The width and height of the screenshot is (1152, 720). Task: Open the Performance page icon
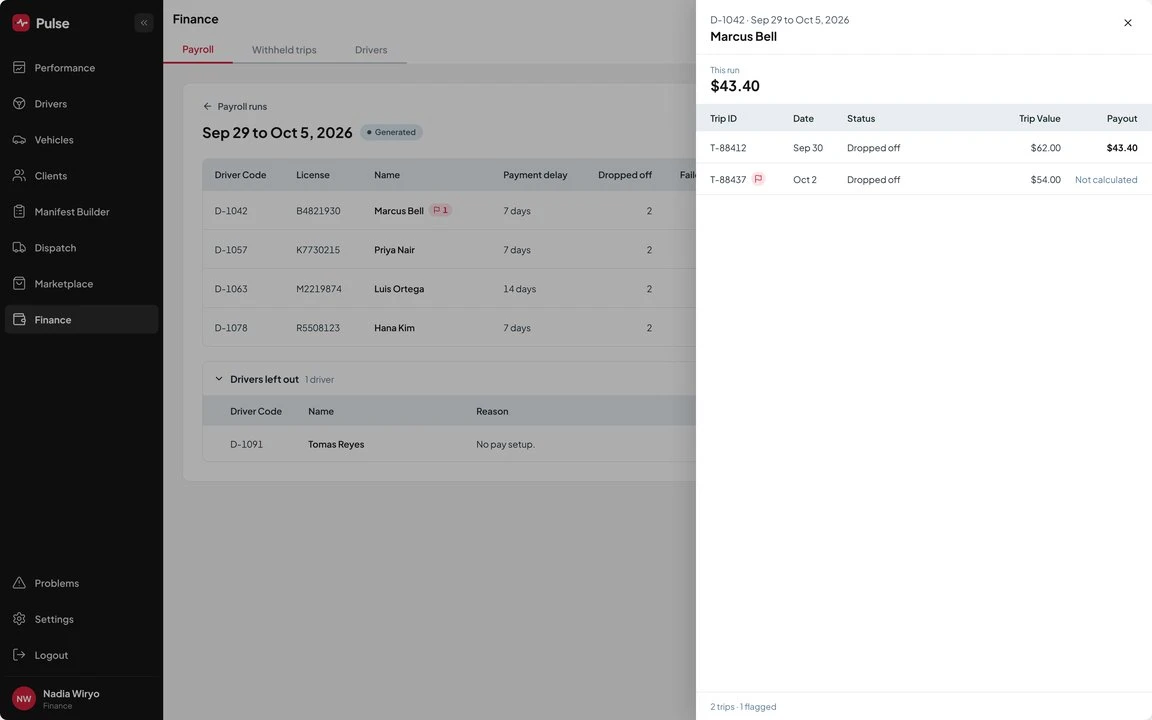pyautogui.click(x=19, y=68)
